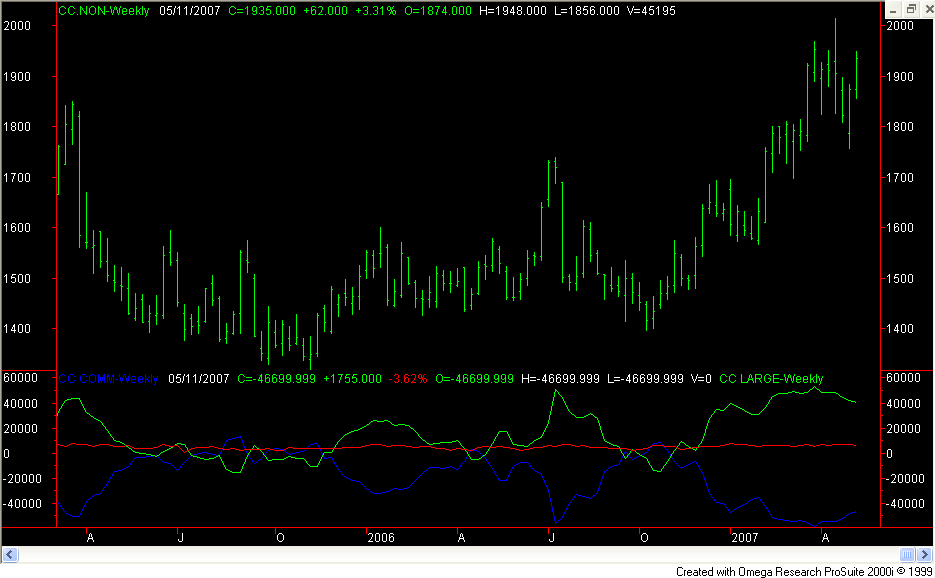Viewport: 935px width, 578px height.
Task: Click the CC LARGE-Weekly label
Action: (x=771, y=379)
